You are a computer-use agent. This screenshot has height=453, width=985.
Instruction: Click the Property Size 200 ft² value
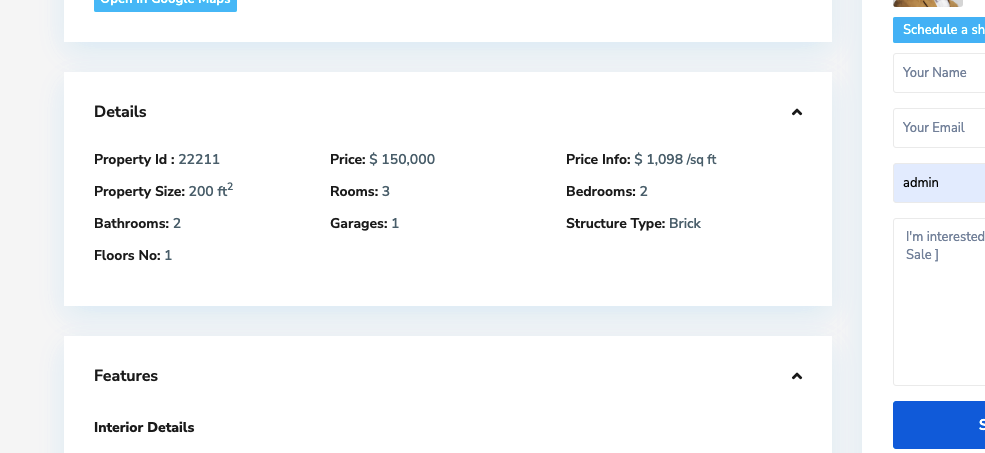211,190
